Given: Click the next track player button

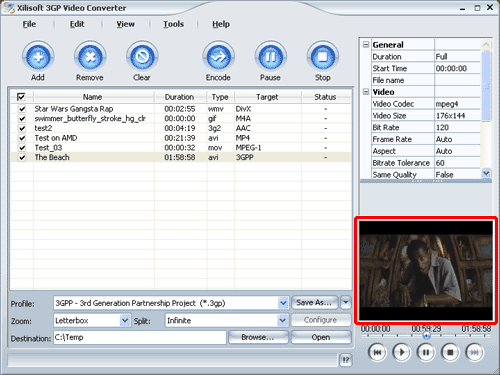Looking at the screenshot, I should pyautogui.click(x=474, y=352).
